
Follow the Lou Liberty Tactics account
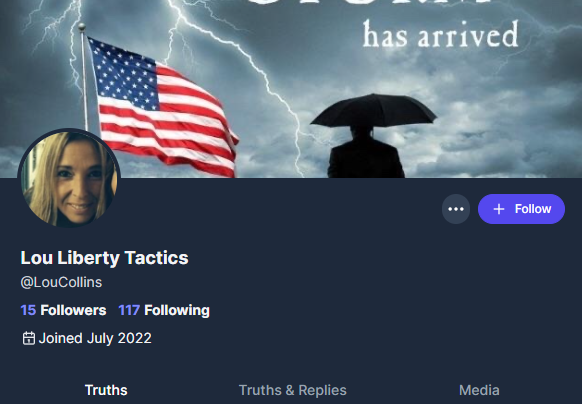521,209
